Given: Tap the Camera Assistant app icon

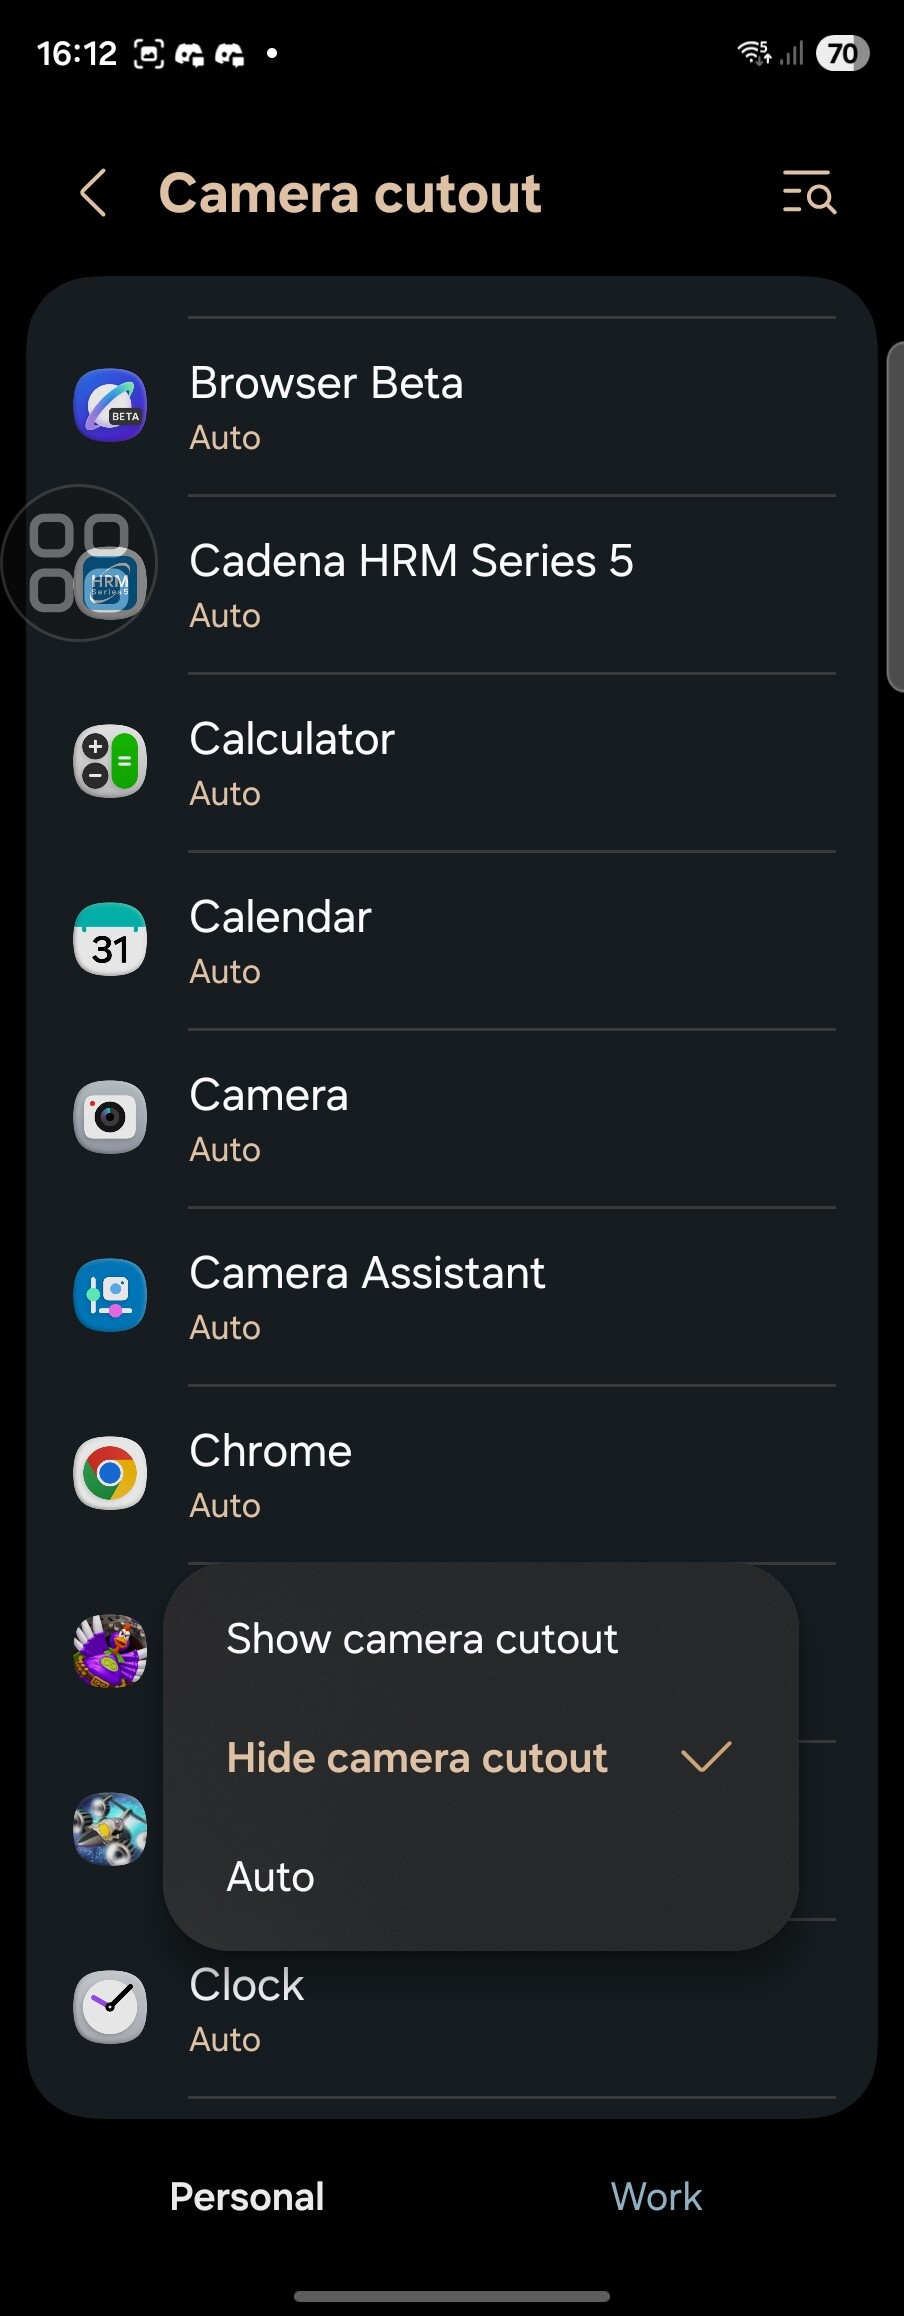Looking at the screenshot, I should click(110, 1296).
